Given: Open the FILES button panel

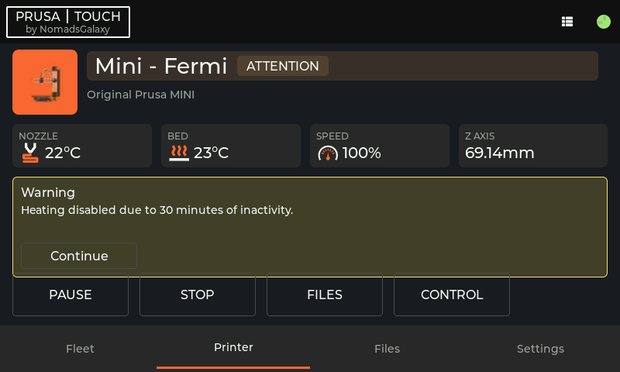Looking at the screenshot, I should point(325,295).
